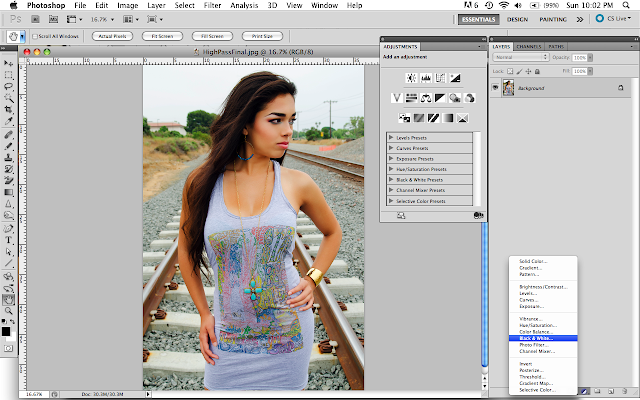The image size is (640, 400).
Task: Add a Color Balance adjustment icon
Action: [x=426, y=98]
